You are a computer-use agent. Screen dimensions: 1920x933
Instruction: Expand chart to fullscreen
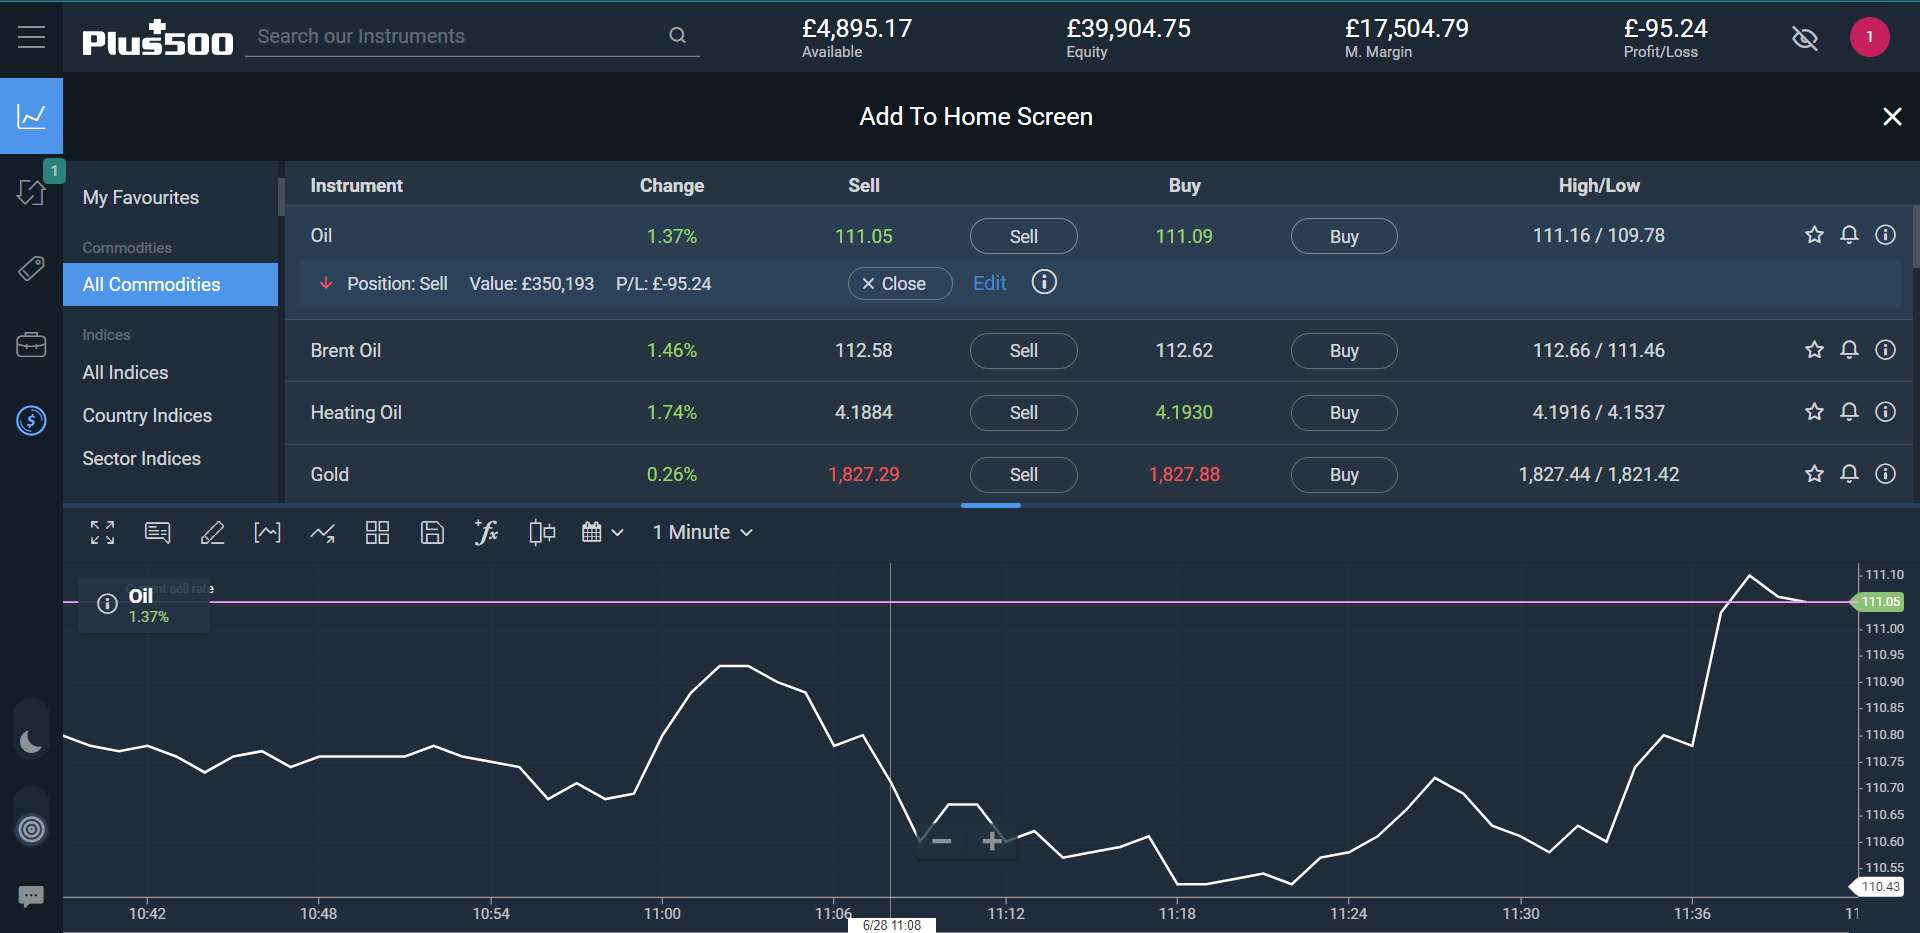click(102, 533)
